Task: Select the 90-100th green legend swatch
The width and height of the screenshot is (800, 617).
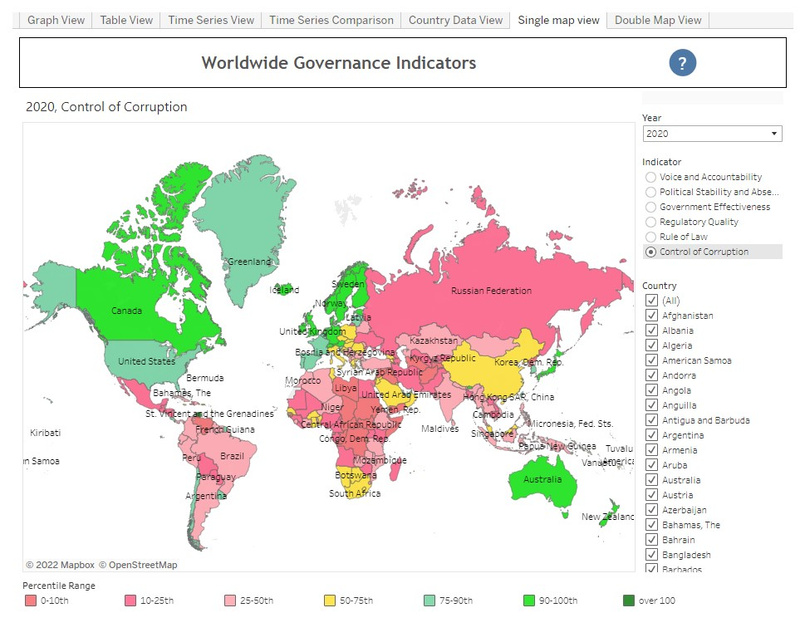Action: [x=531, y=601]
